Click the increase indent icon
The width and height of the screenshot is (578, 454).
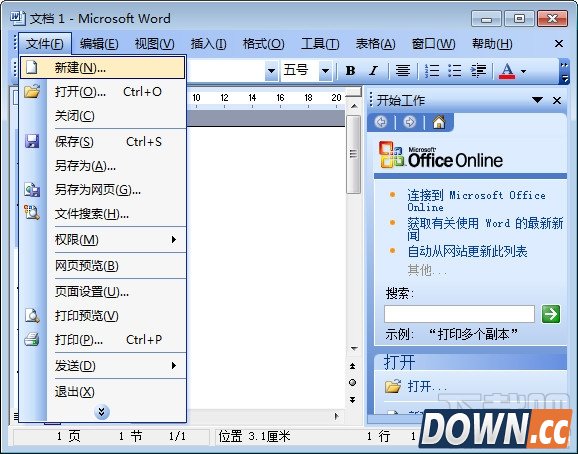(x=478, y=70)
